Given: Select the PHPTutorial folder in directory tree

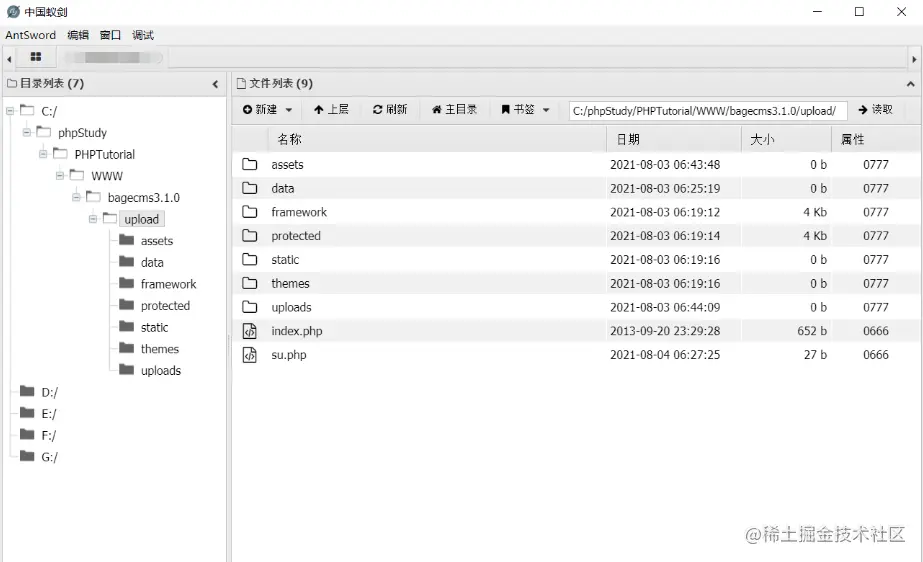Looking at the screenshot, I should [105, 154].
